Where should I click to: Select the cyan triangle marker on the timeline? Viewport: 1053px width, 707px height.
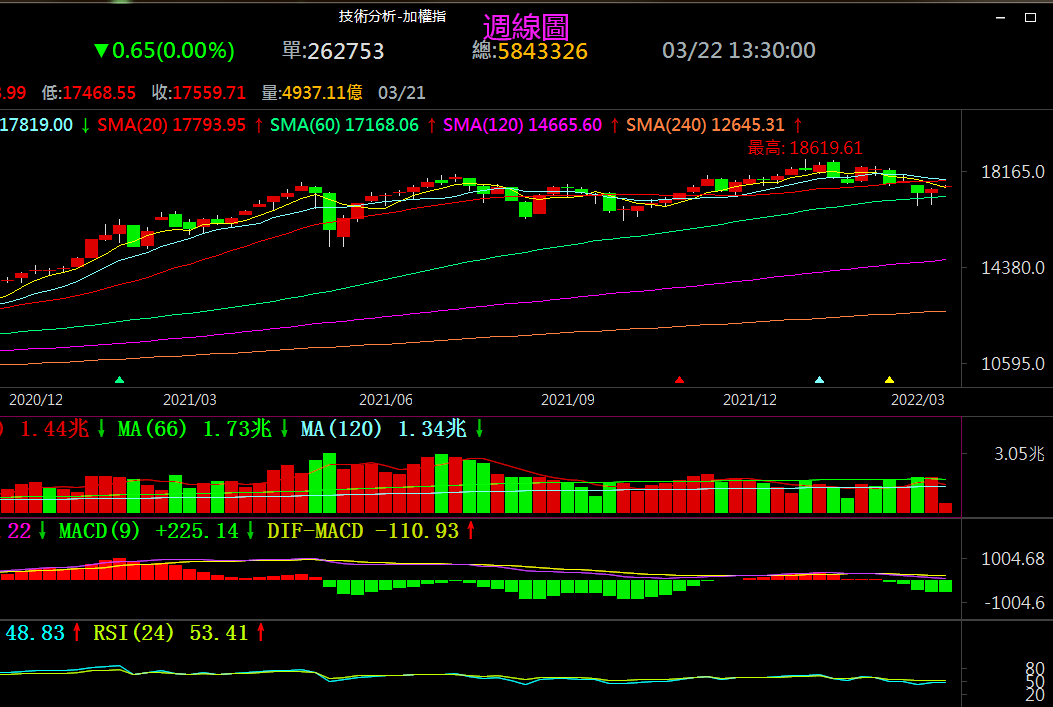point(820,380)
